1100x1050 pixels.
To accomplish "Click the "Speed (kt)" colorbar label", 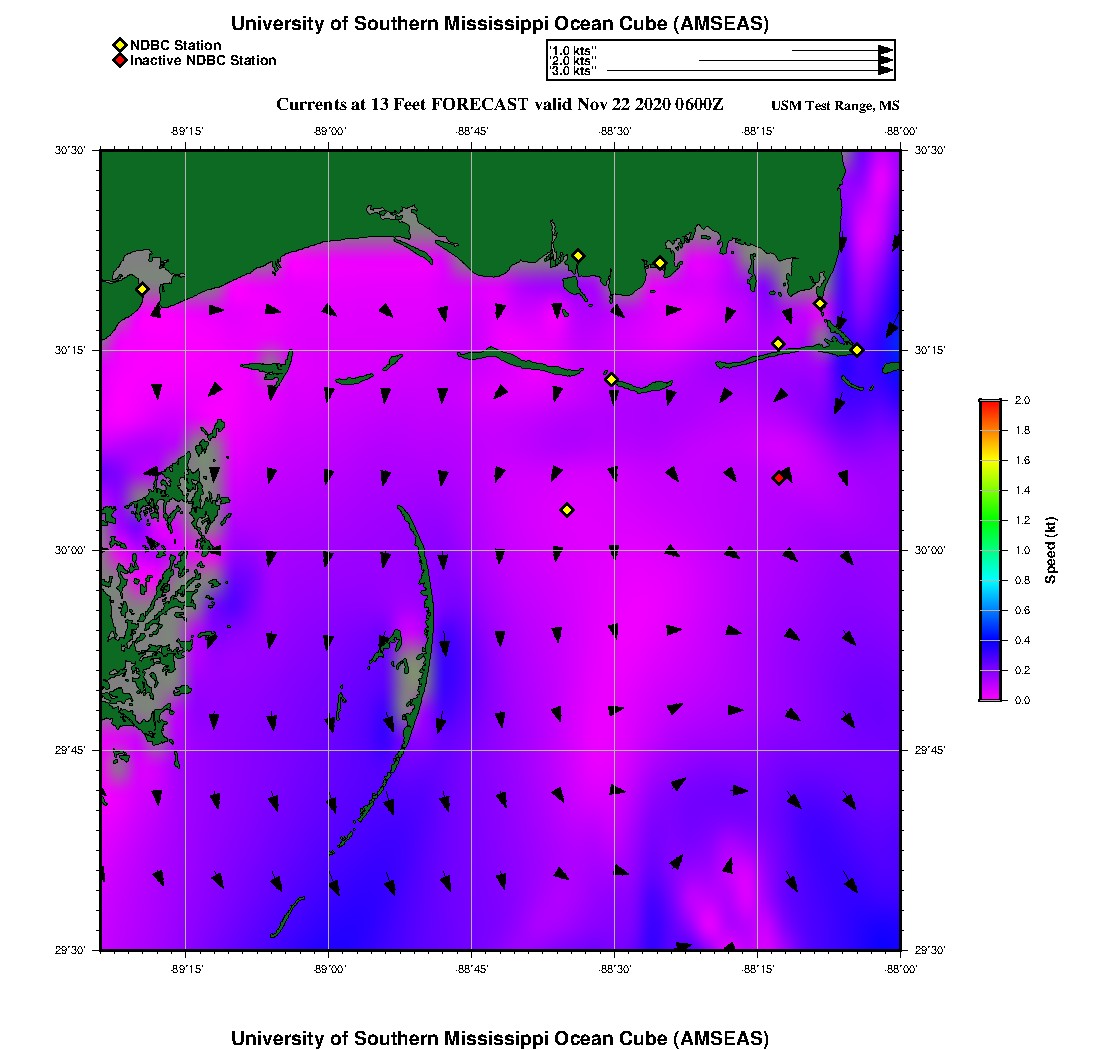I will tap(1050, 550).
